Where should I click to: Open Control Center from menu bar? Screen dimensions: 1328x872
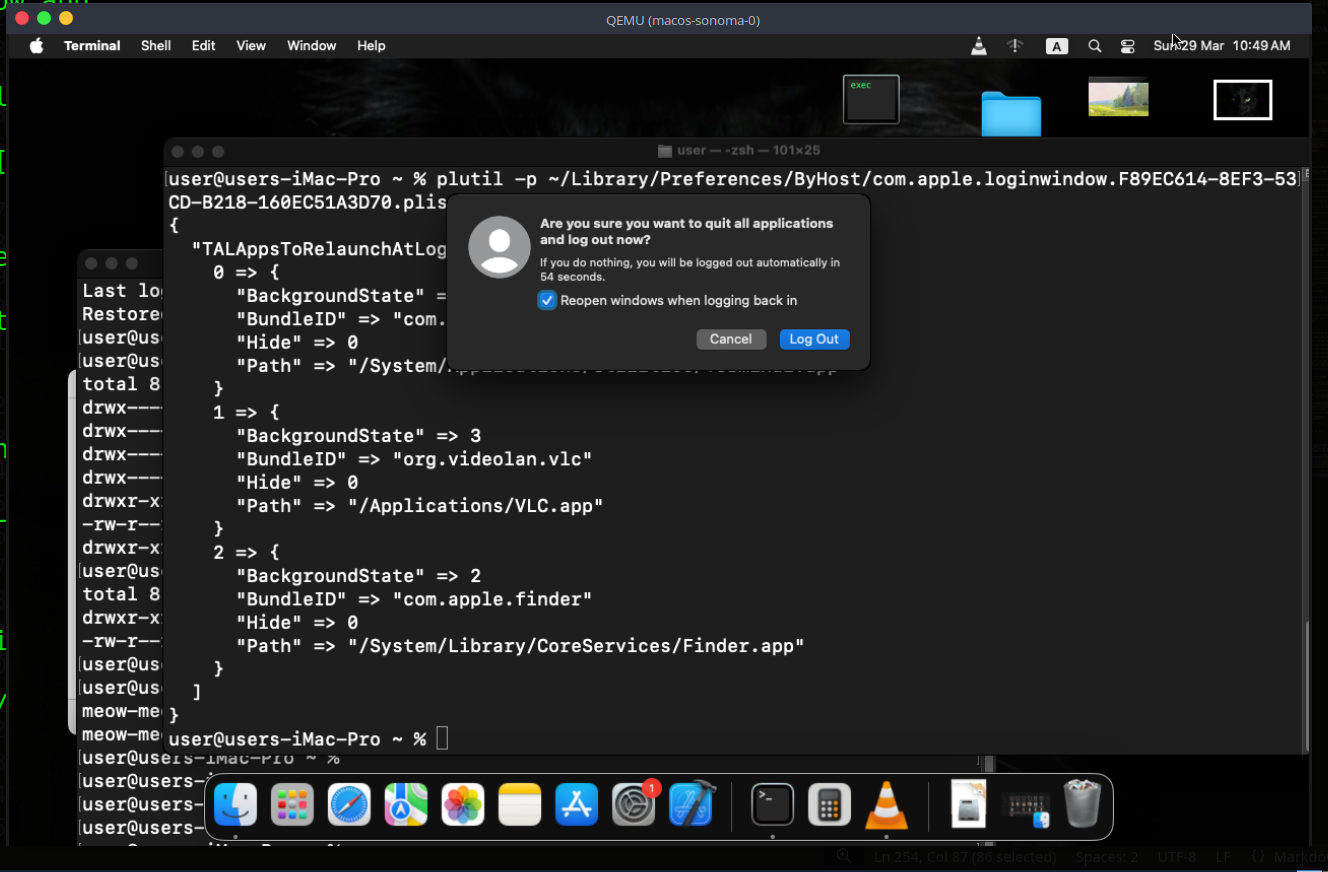(x=1127, y=45)
